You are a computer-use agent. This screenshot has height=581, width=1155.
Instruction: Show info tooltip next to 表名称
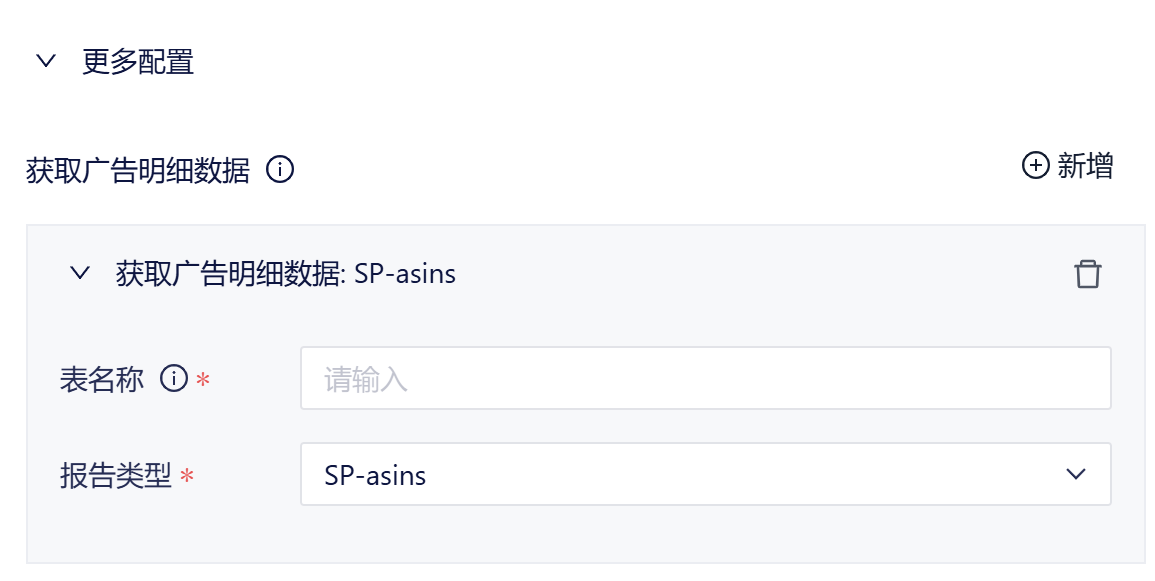tap(174, 379)
